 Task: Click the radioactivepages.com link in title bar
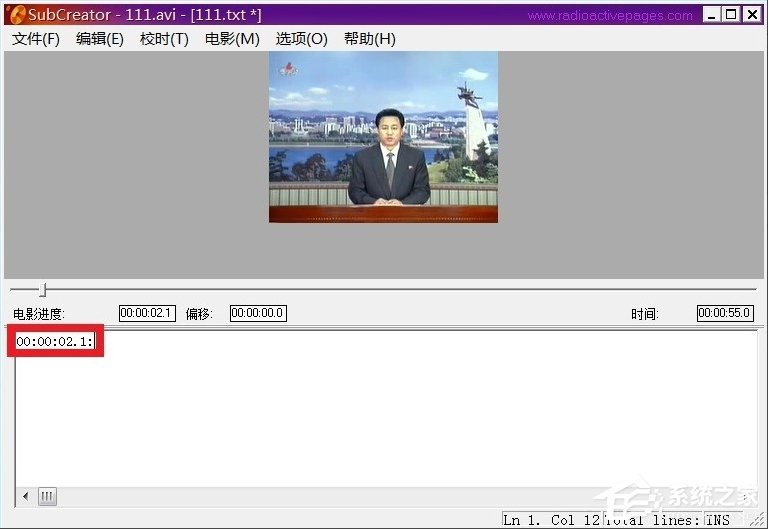(609, 15)
